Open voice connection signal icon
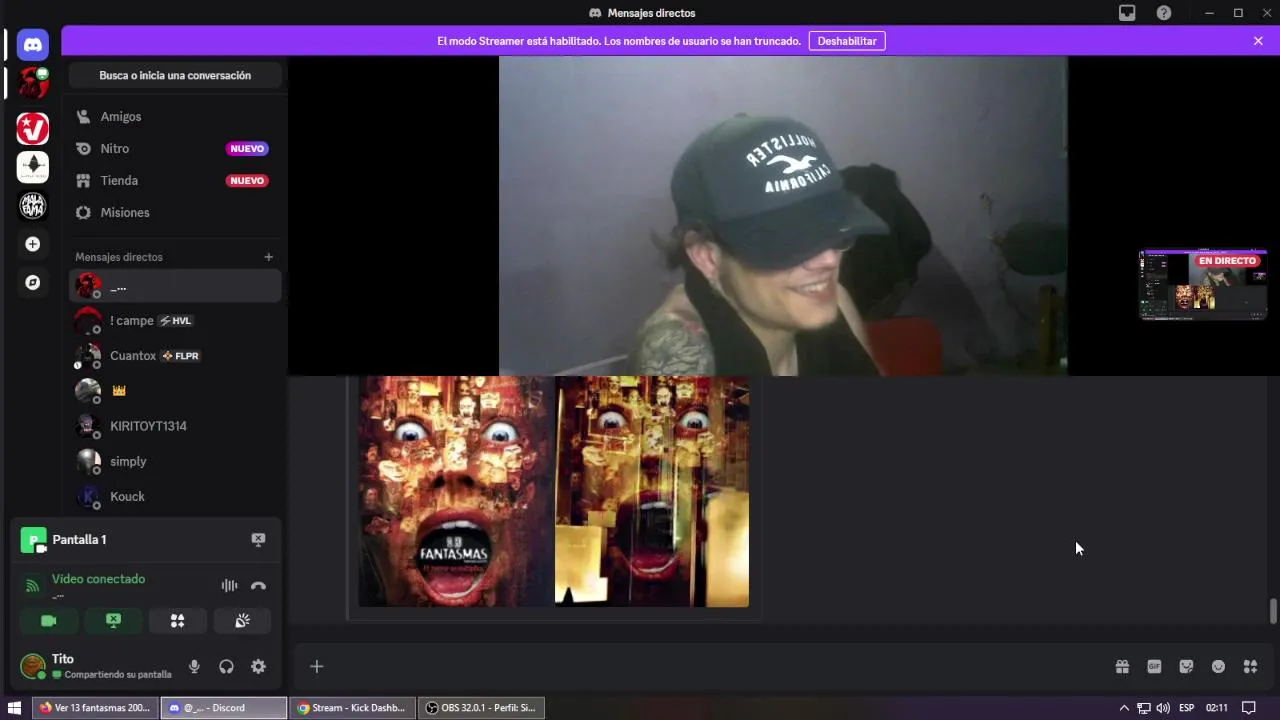Image resolution: width=1280 pixels, height=720 pixels. [x=33, y=586]
